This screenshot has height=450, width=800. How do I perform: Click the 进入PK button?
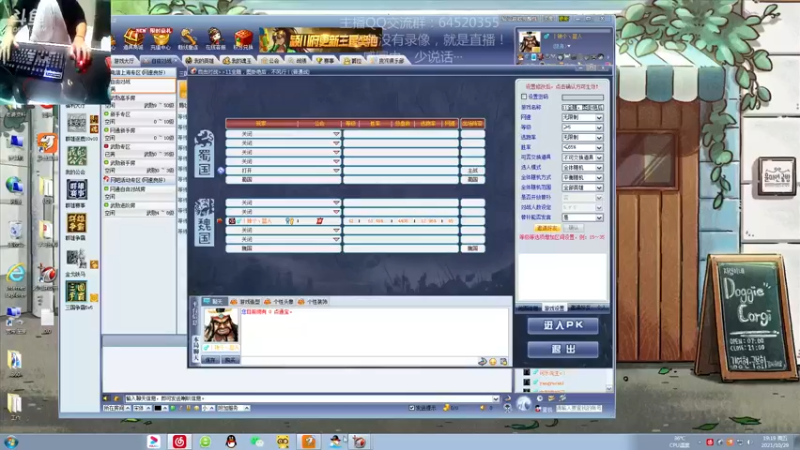(x=563, y=326)
